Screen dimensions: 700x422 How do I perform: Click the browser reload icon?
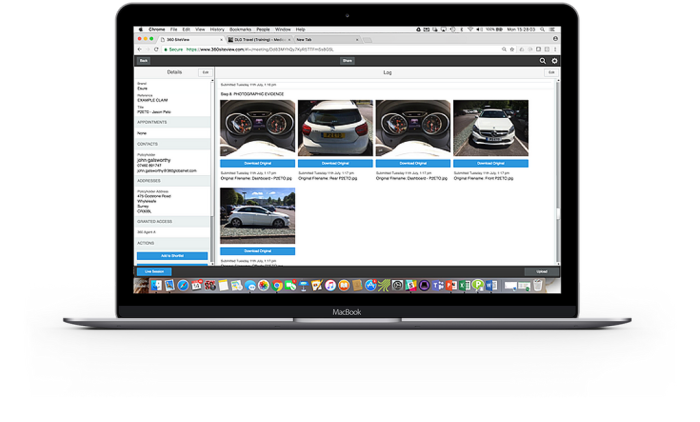156,49
